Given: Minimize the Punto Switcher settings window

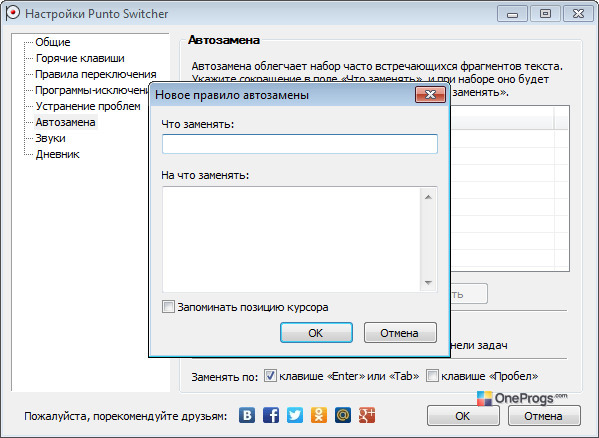Looking at the screenshot, I should point(512,14).
